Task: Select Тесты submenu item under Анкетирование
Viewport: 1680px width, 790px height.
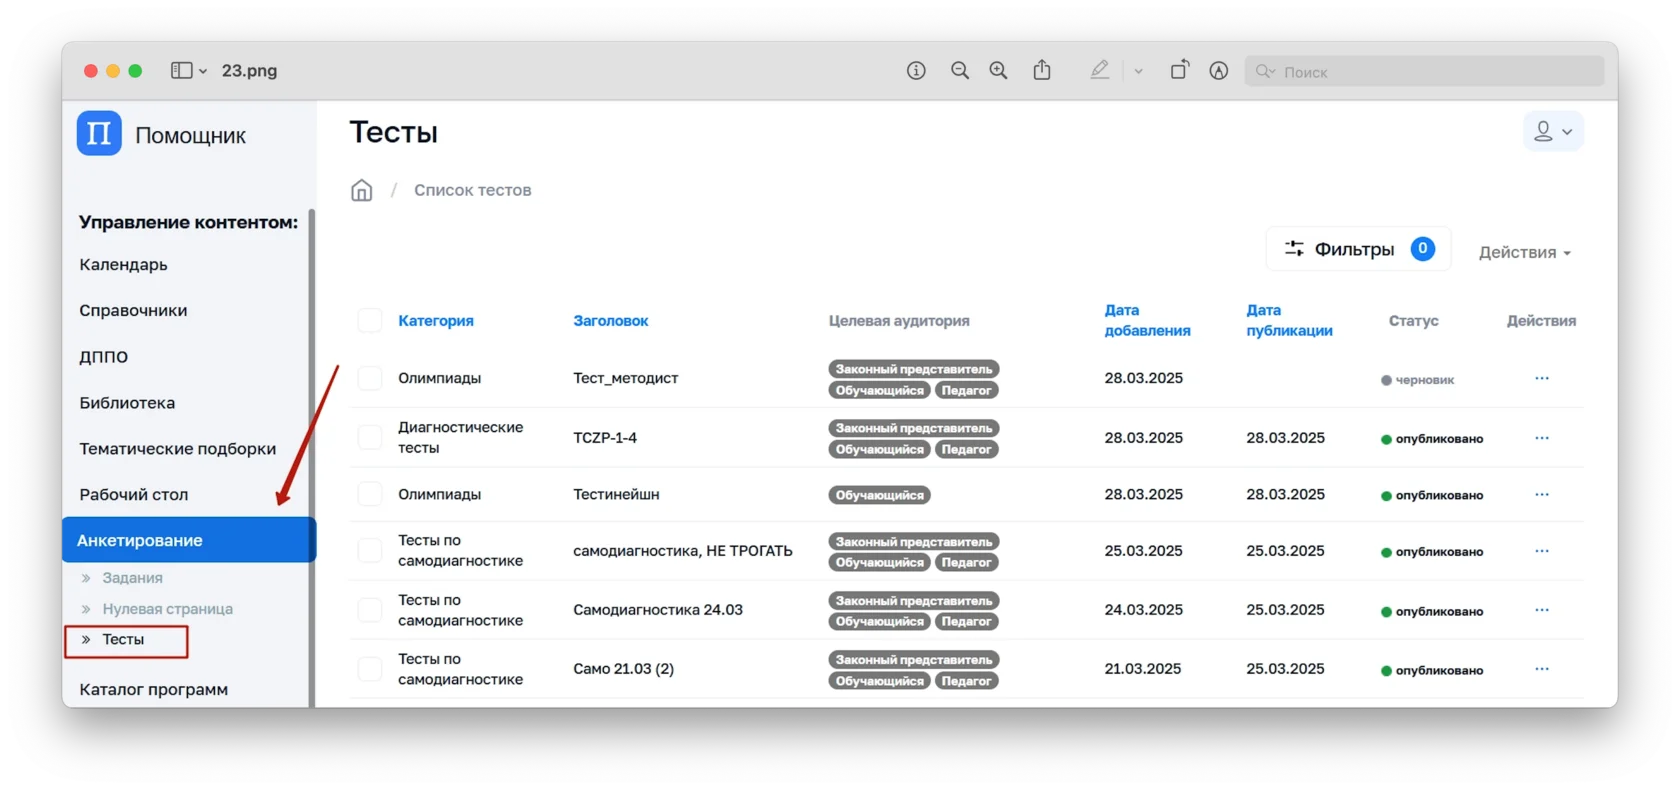Action: pyautogui.click(x=124, y=640)
